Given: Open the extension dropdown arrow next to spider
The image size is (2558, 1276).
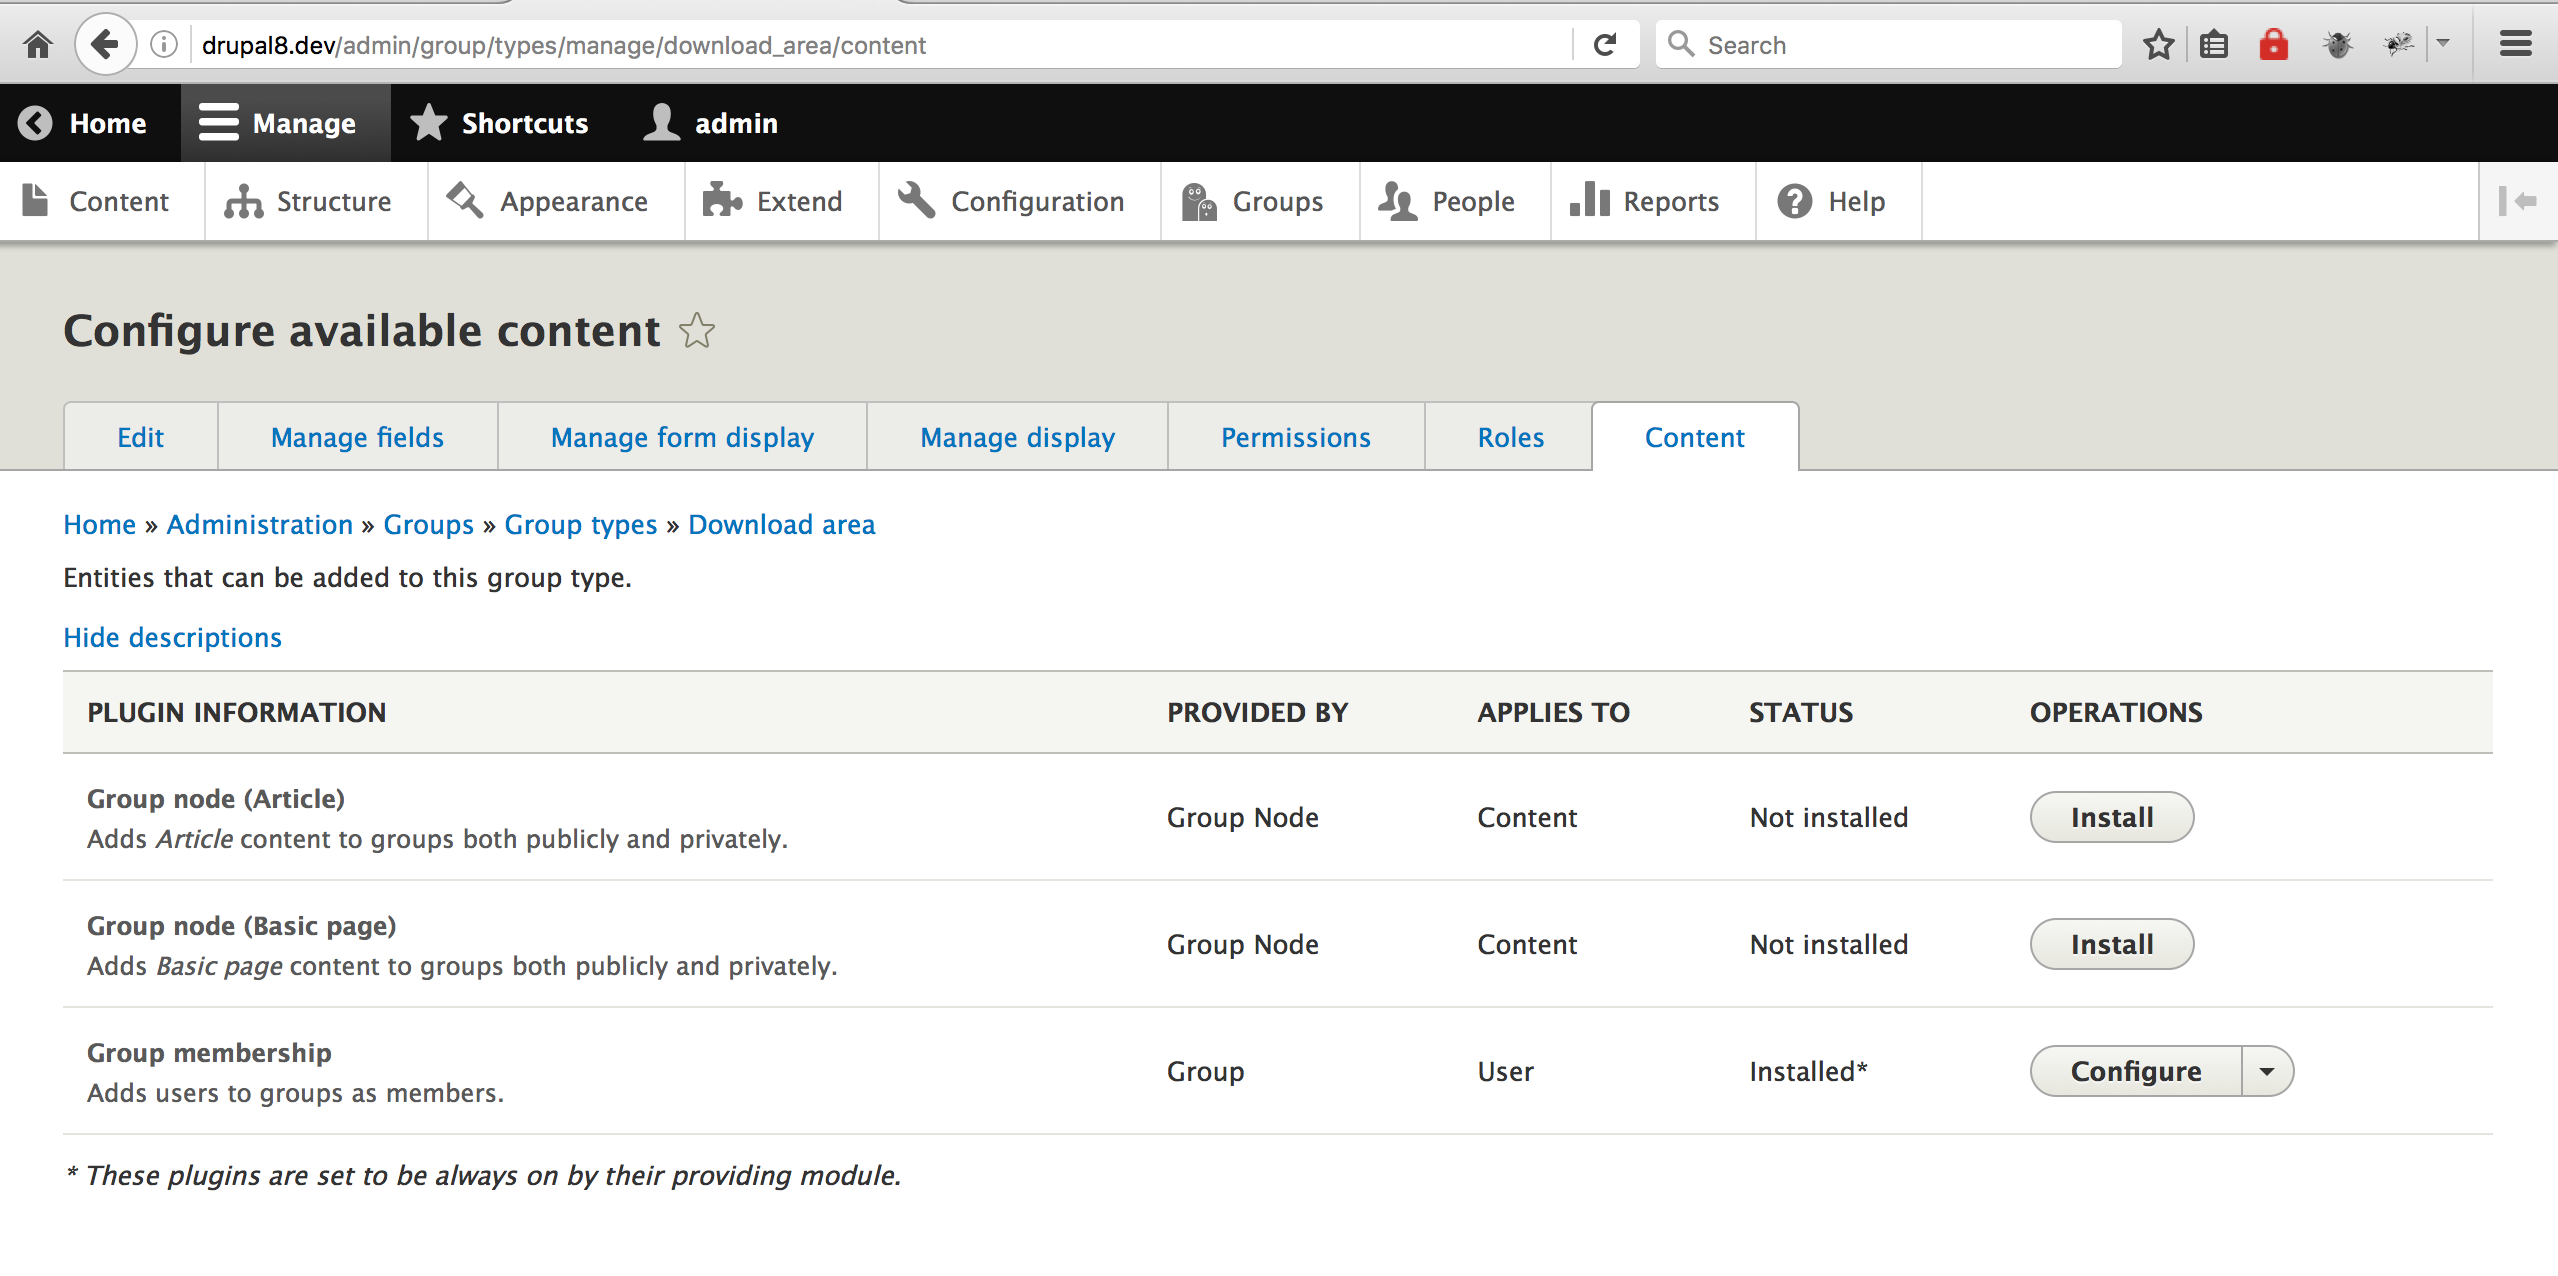Looking at the screenshot, I should tap(2443, 44).
